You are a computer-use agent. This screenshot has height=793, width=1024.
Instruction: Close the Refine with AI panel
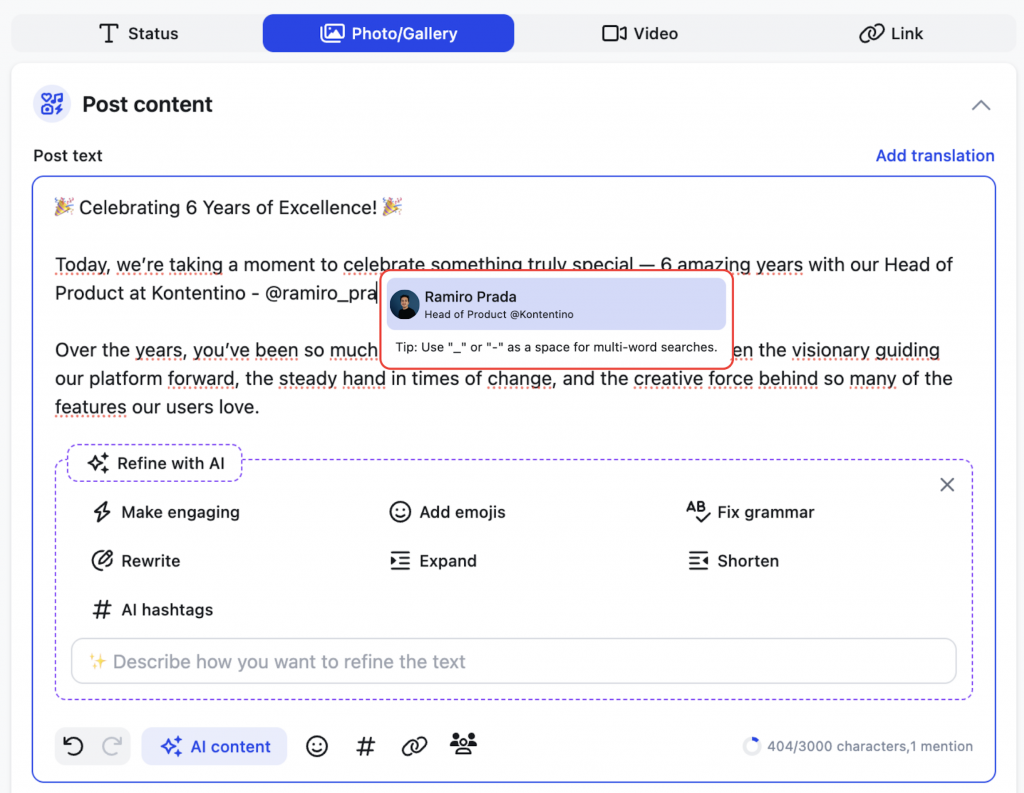point(947,485)
